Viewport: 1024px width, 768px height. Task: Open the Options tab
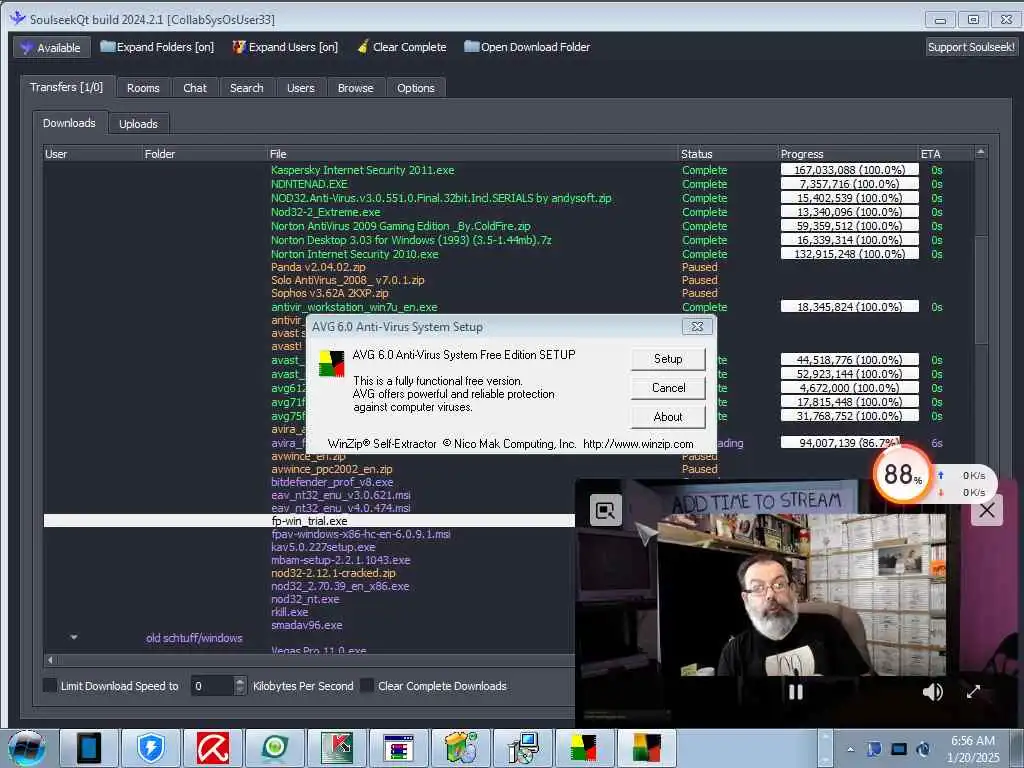coord(415,88)
